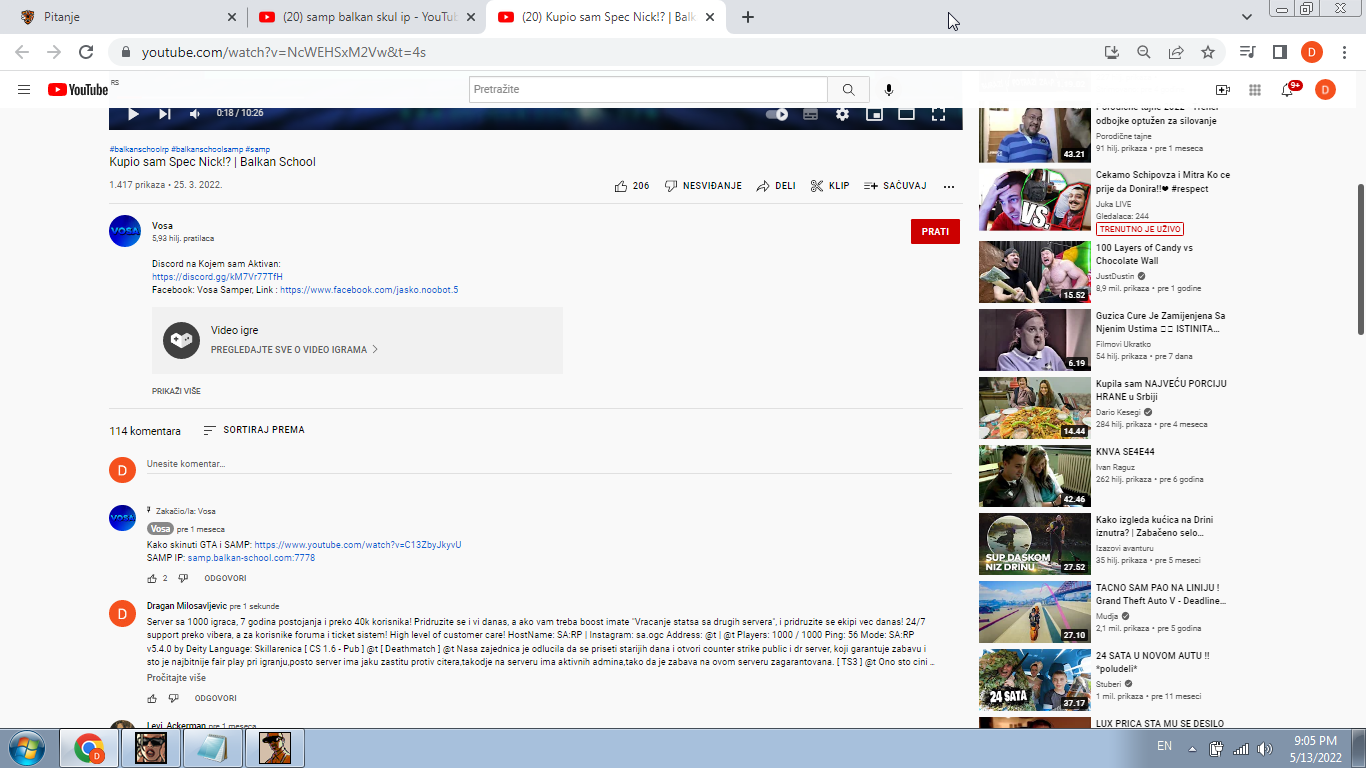This screenshot has width=1366, height=768.
Task: Open the YouTube apps grid
Action: pyautogui.click(x=1255, y=90)
